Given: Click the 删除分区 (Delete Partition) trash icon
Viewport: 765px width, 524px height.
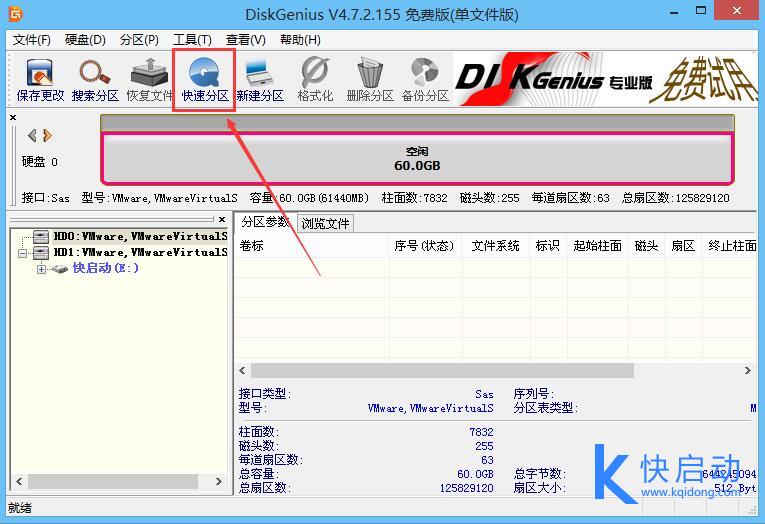Looking at the screenshot, I should click(x=370, y=80).
